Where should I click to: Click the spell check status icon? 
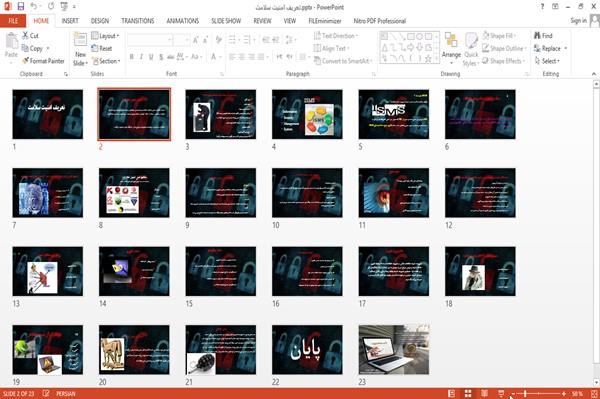pyautogui.click(x=46, y=393)
